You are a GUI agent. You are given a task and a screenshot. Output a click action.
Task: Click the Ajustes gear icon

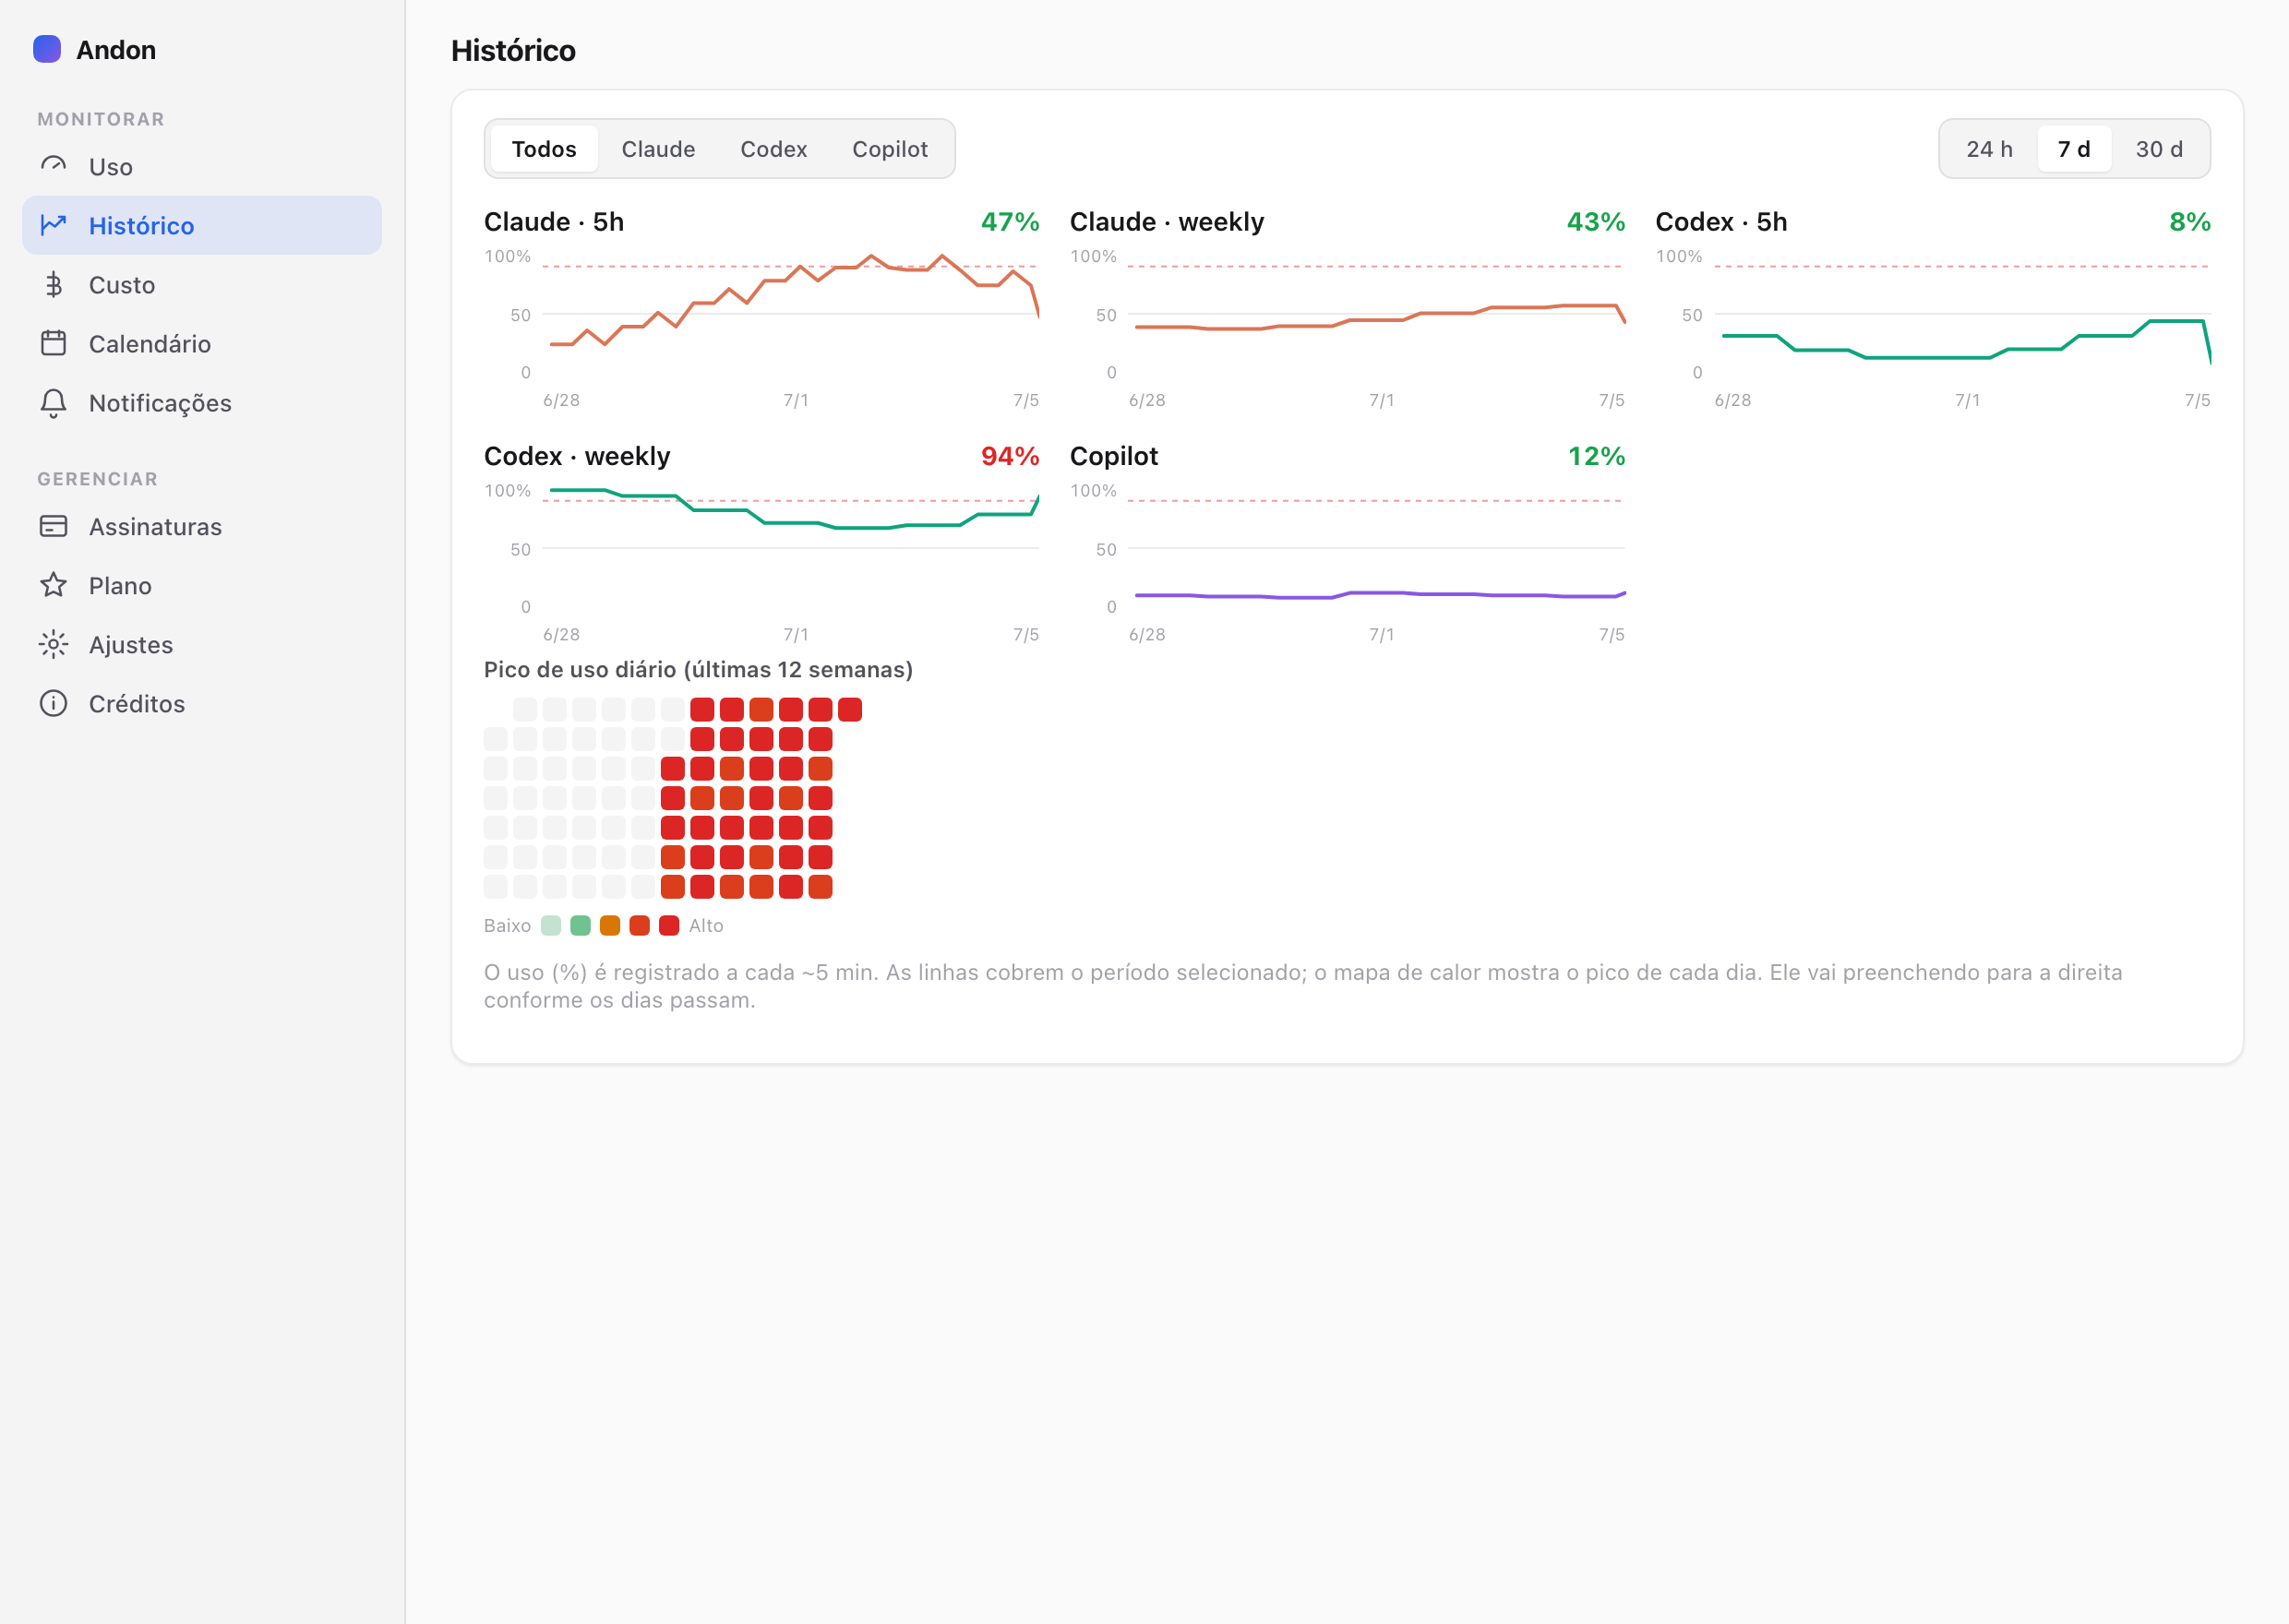click(x=53, y=644)
